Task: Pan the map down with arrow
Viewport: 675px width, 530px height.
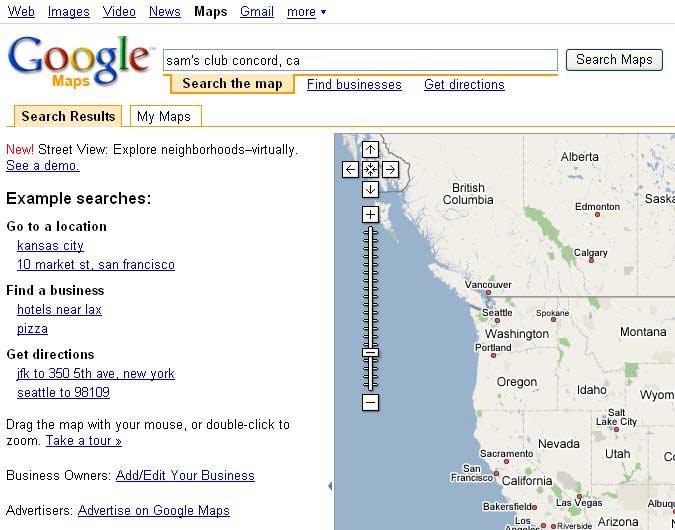Action: [x=370, y=189]
